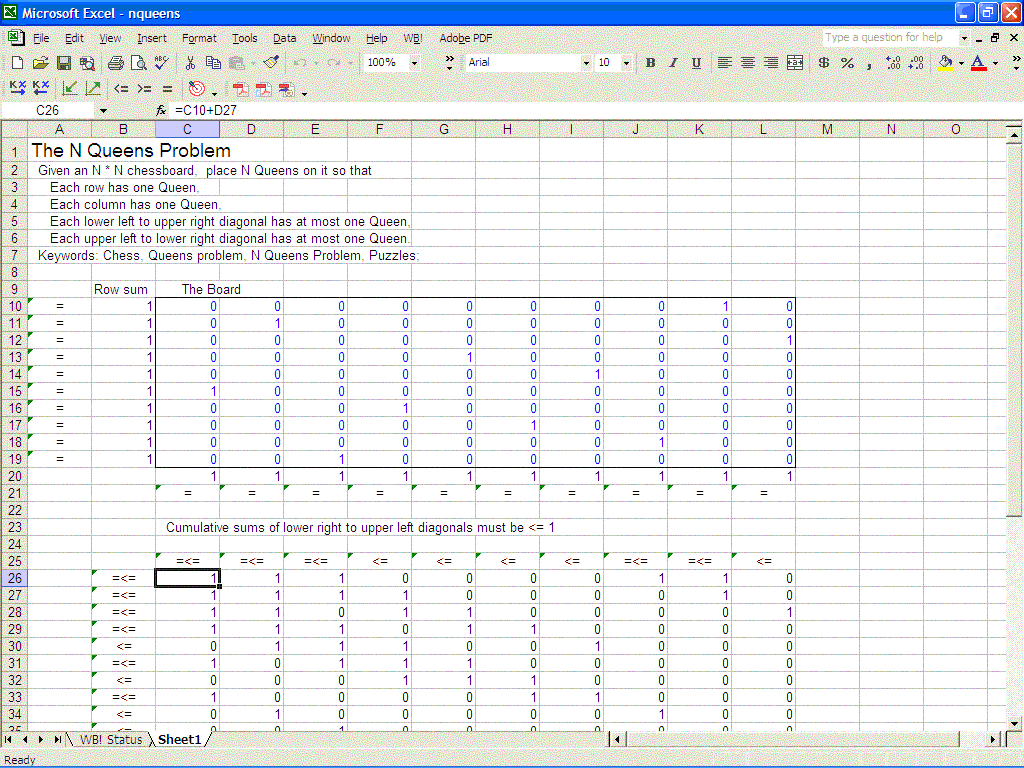Toggle Align Right
The height and width of the screenshot is (768, 1024).
click(x=771, y=63)
